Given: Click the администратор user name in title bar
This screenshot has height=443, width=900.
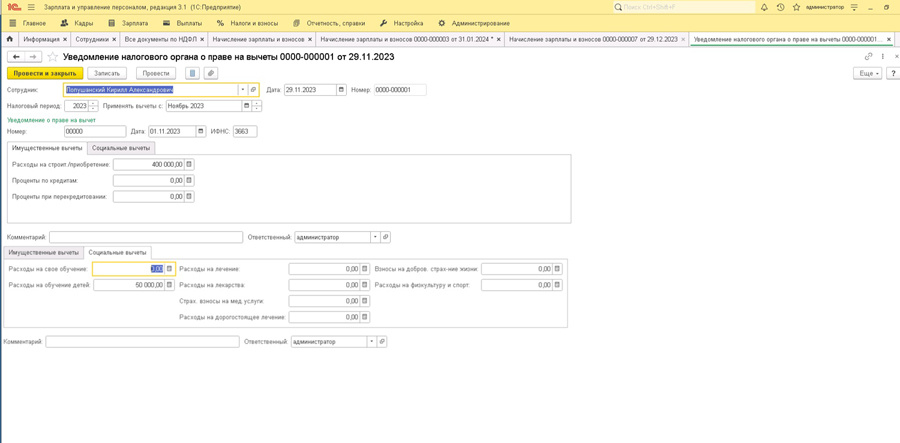Looking at the screenshot, I should [x=825, y=7].
